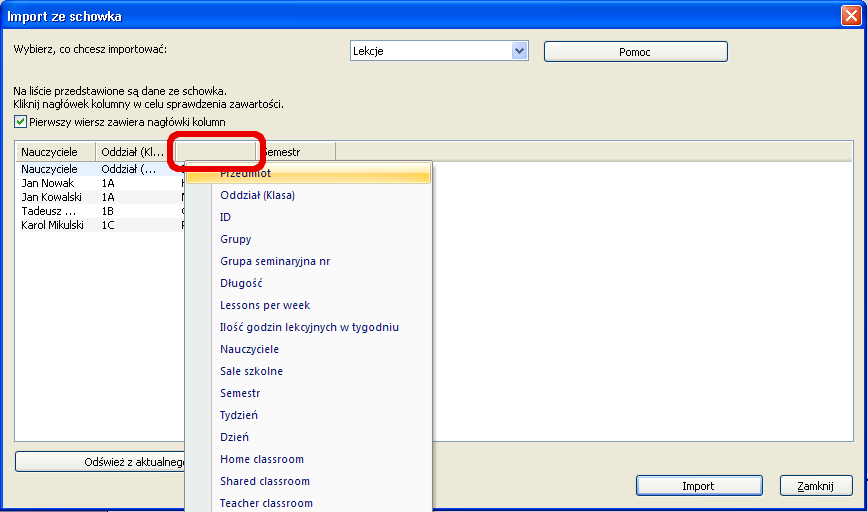The height and width of the screenshot is (512, 868).
Task: Click the Oddział (Kl... column header
Action: [134, 151]
